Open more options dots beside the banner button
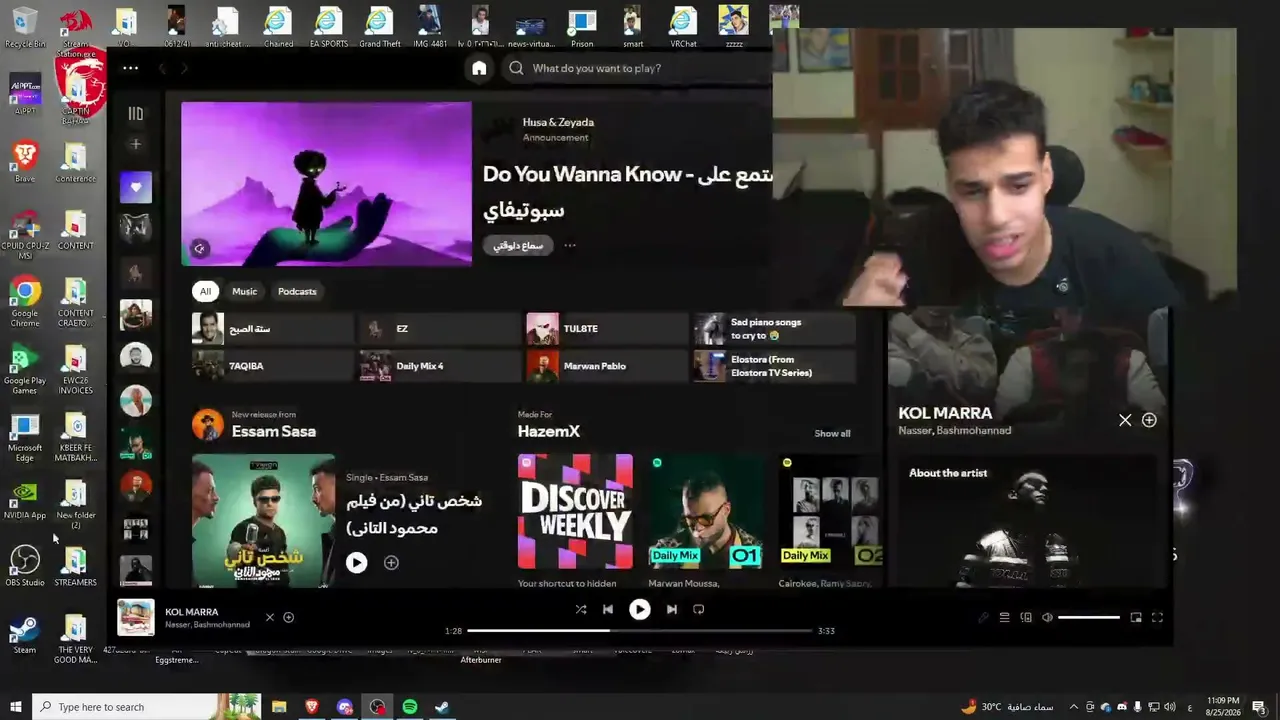This screenshot has height=720, width=1280. coord(570,245)
